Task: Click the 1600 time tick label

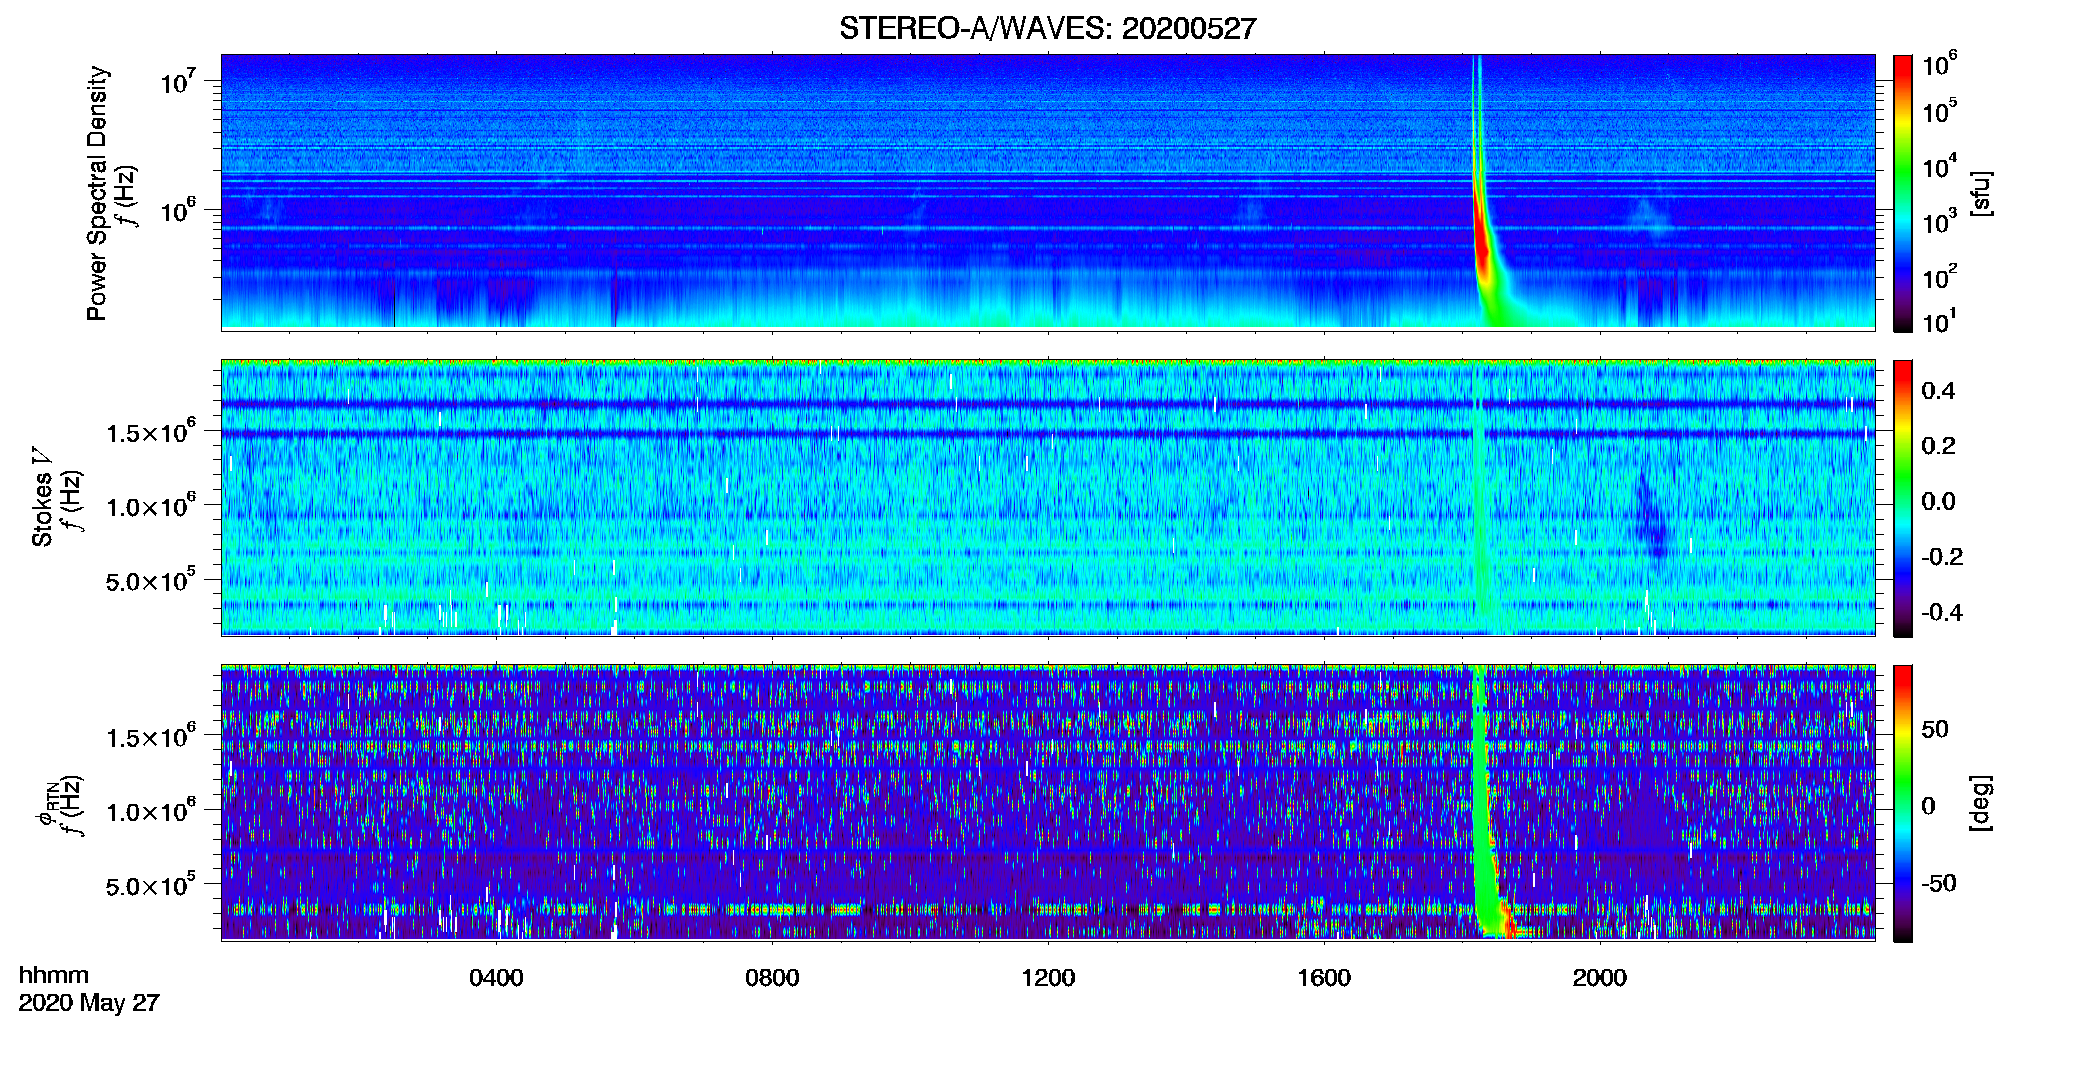Action: point(1324,977)
